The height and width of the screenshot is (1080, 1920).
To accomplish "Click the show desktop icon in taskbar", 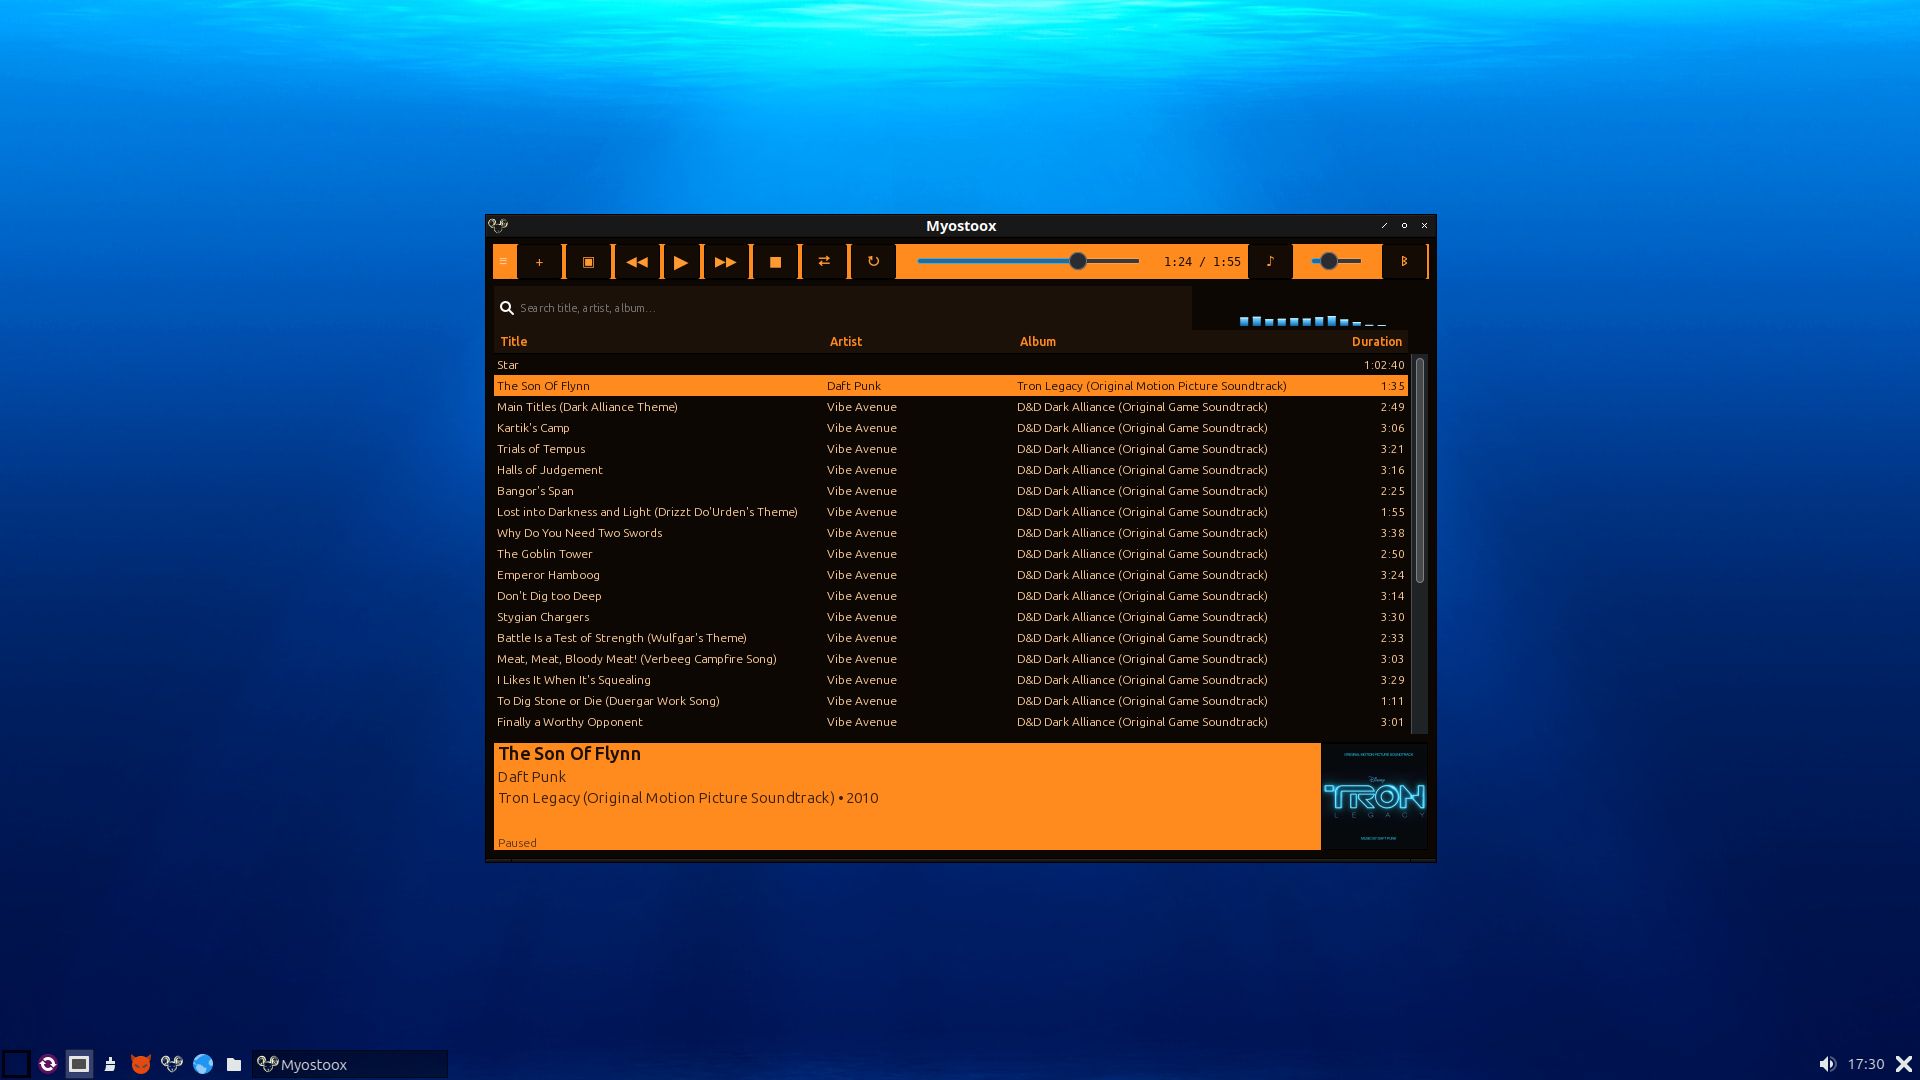I will [79, 1064].
